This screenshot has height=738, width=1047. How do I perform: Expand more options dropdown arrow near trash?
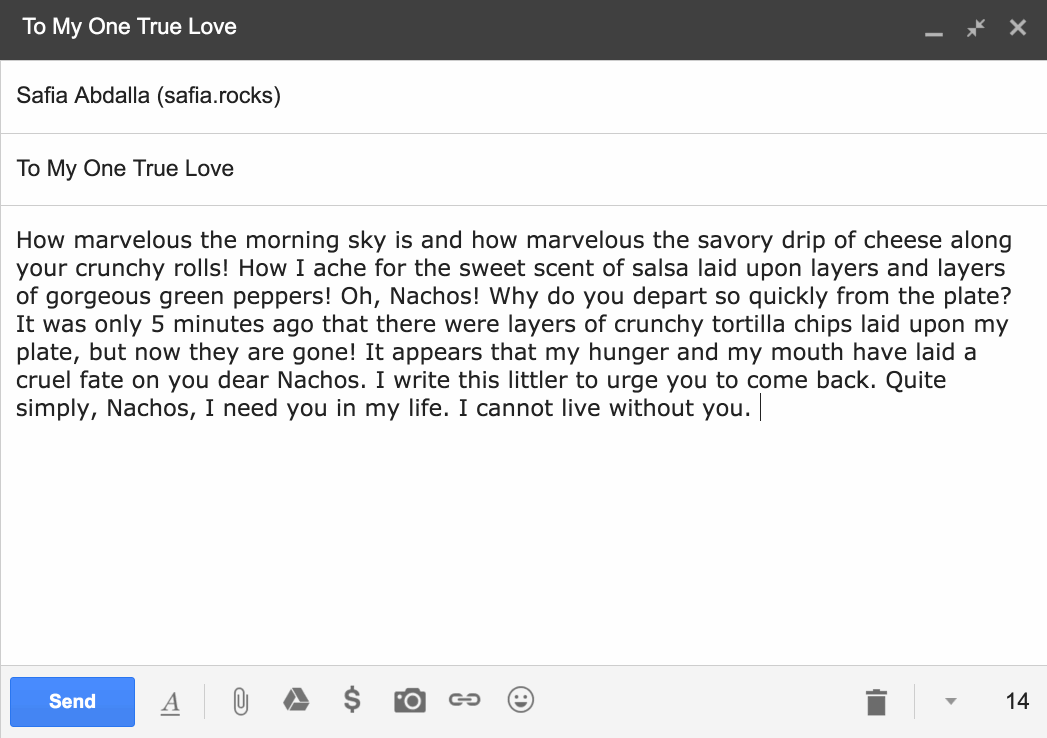pos(951,701)
